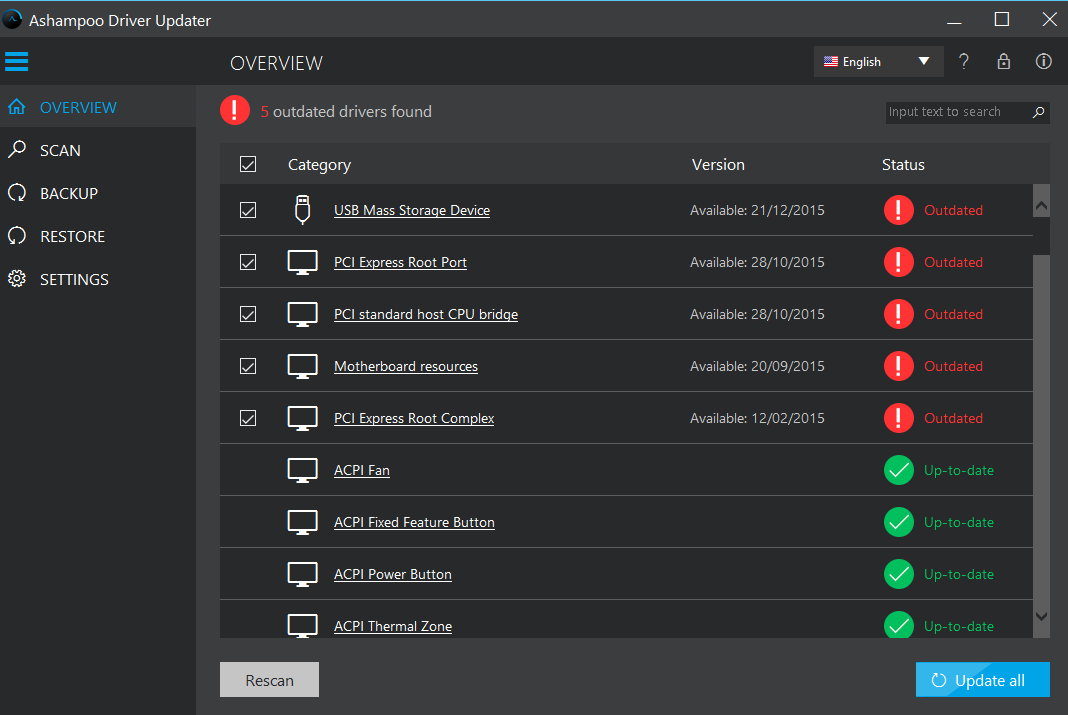
Task: Click the scrollbar down arrow
Action: coord(1041,616)
